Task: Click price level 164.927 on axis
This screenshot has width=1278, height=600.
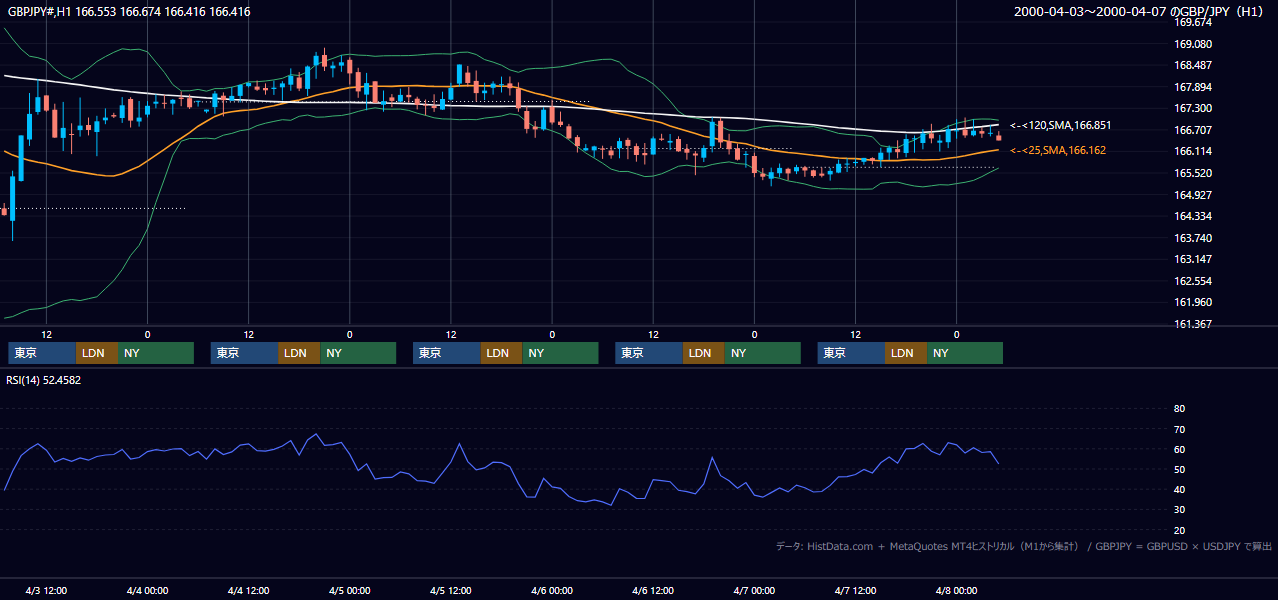Action: [x=1193, y=195]
